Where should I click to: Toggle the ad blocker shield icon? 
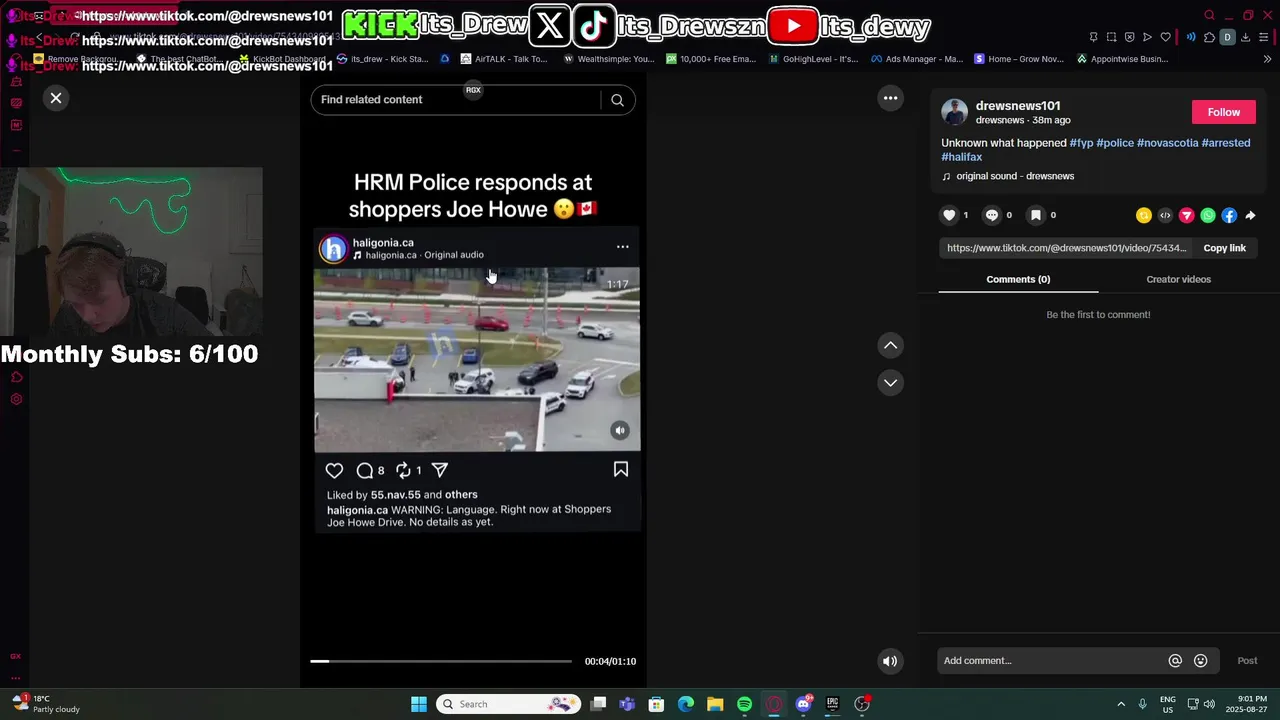1130,37
